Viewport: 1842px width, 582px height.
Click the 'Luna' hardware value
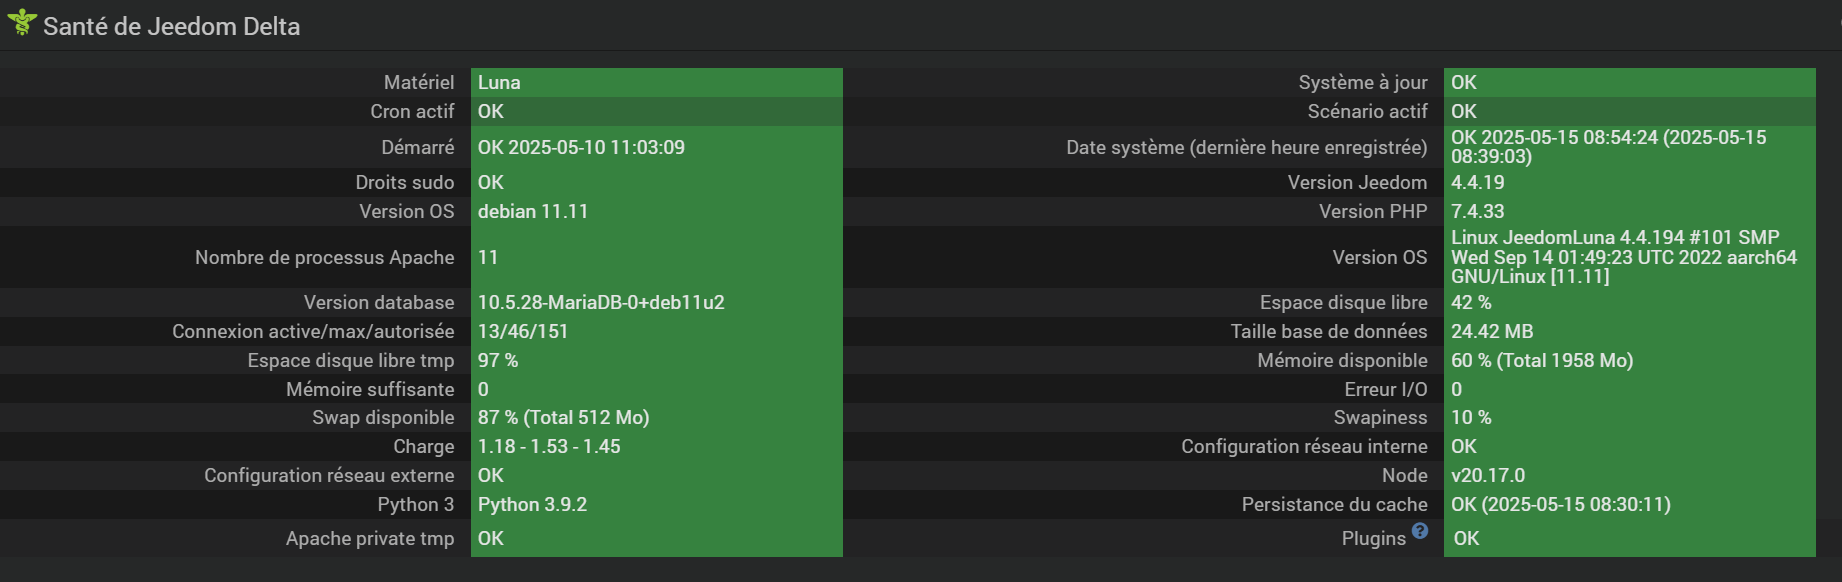pos(499,82)
